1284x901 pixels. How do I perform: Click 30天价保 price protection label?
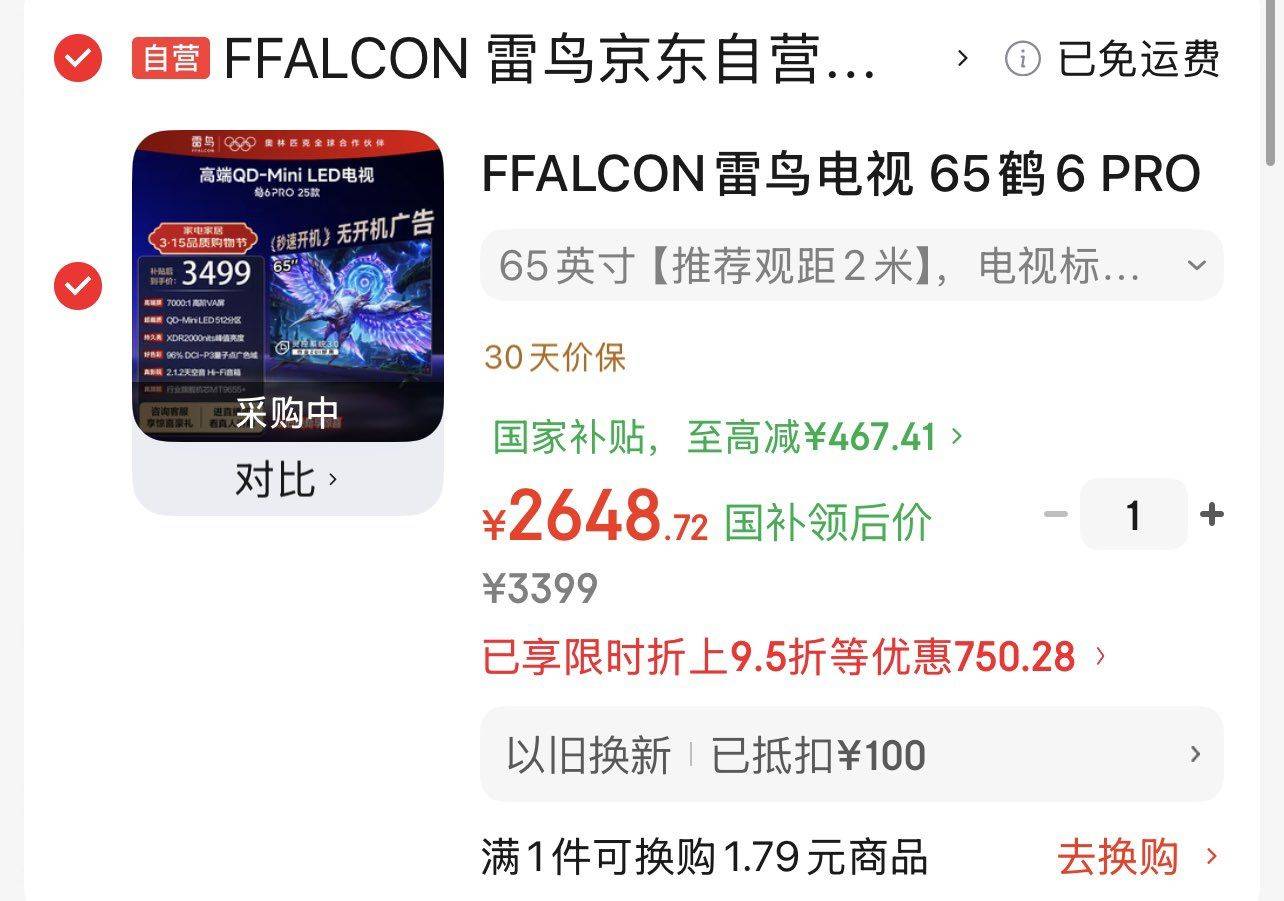(555, 357)
